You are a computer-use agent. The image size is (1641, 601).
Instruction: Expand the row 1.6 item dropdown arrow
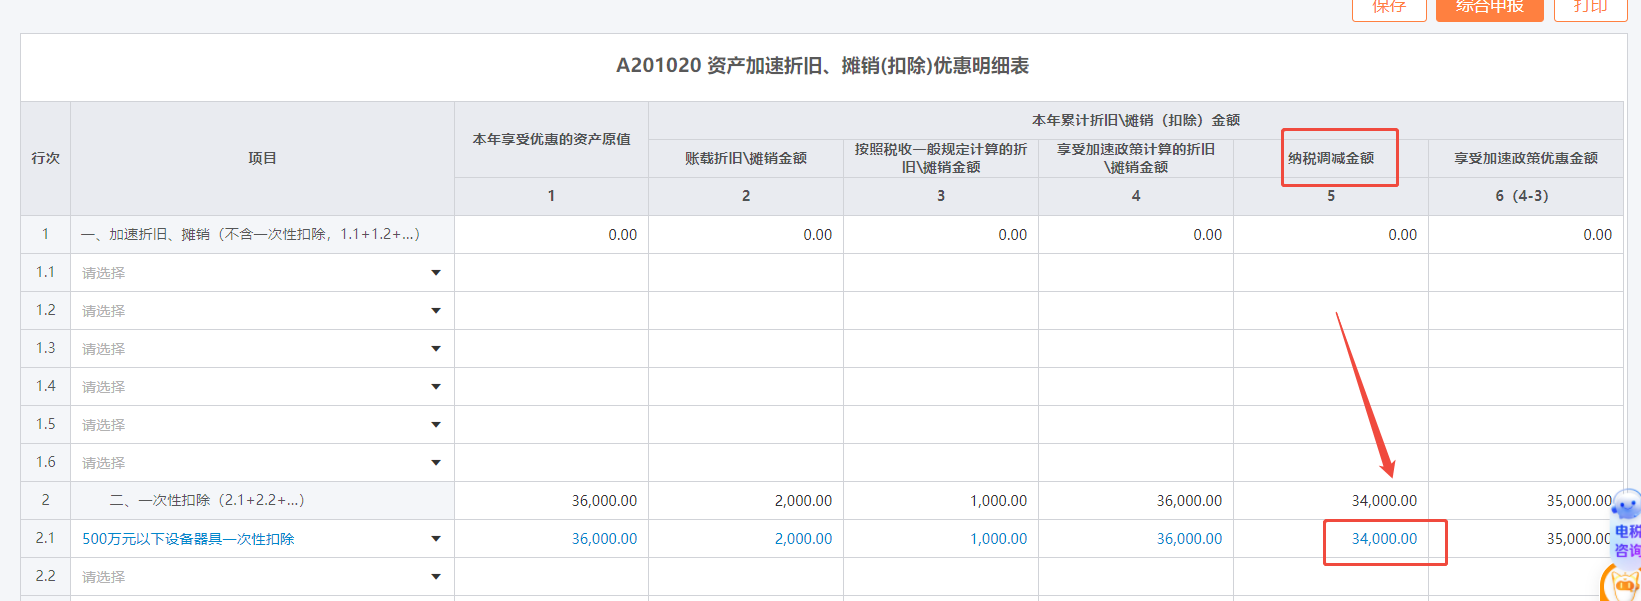pos(436,463)
